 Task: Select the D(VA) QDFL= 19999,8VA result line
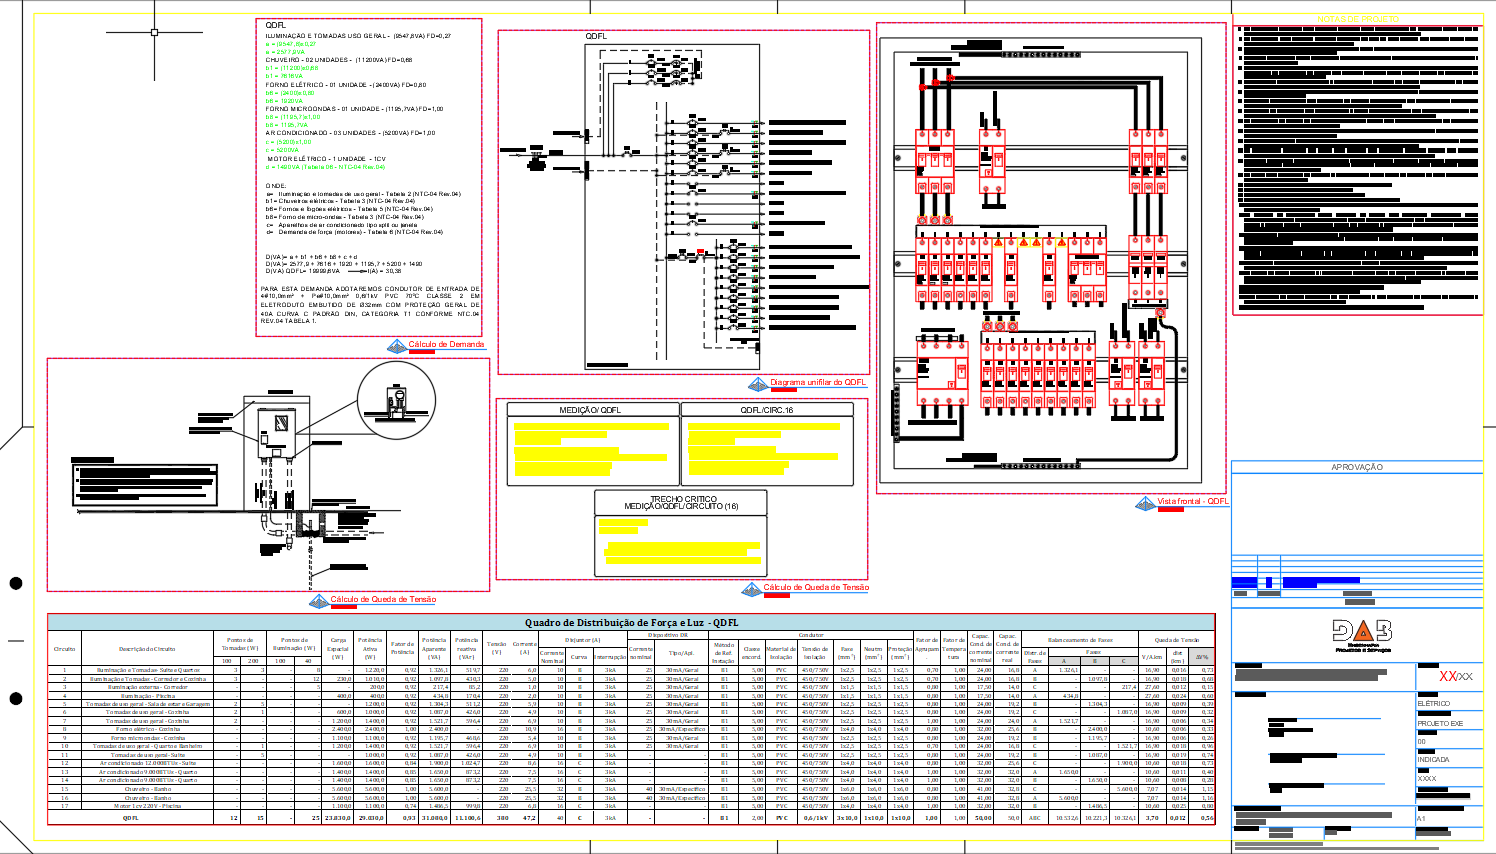[x=333, y=271]
